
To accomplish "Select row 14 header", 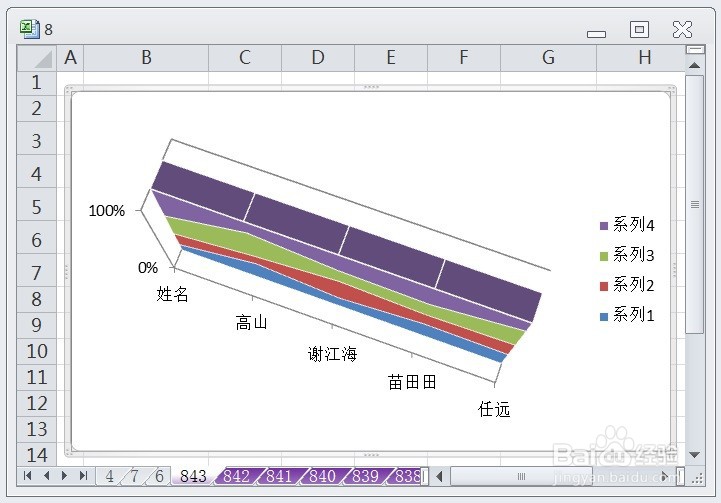I will point(37,455).
